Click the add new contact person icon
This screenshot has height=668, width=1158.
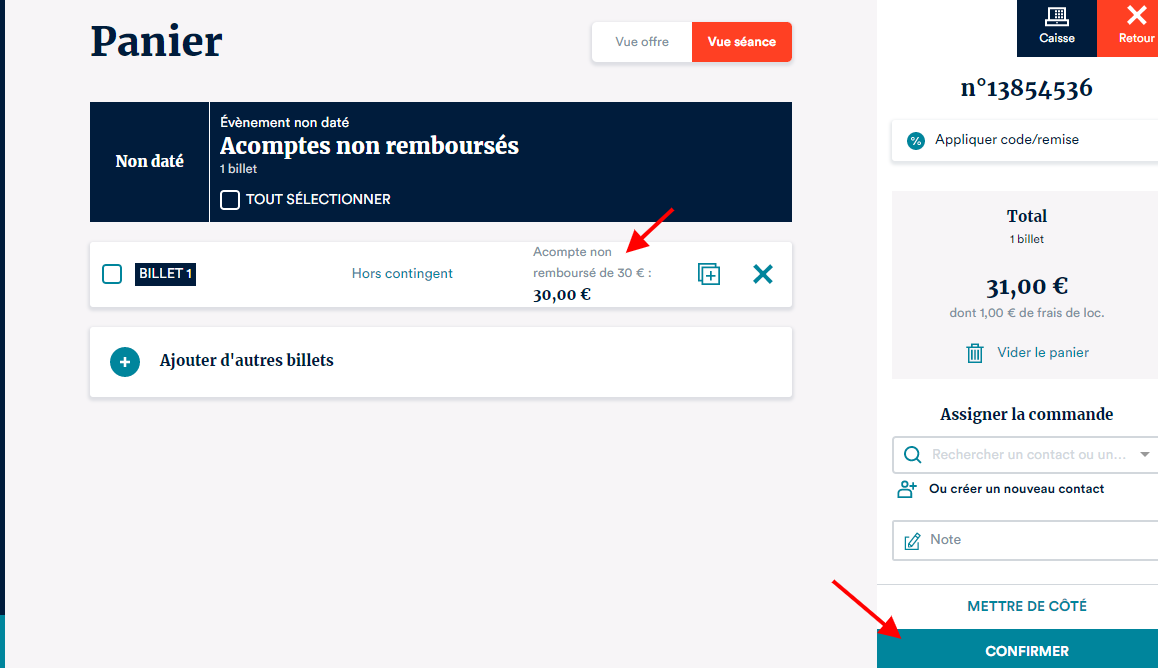point(907,489)
